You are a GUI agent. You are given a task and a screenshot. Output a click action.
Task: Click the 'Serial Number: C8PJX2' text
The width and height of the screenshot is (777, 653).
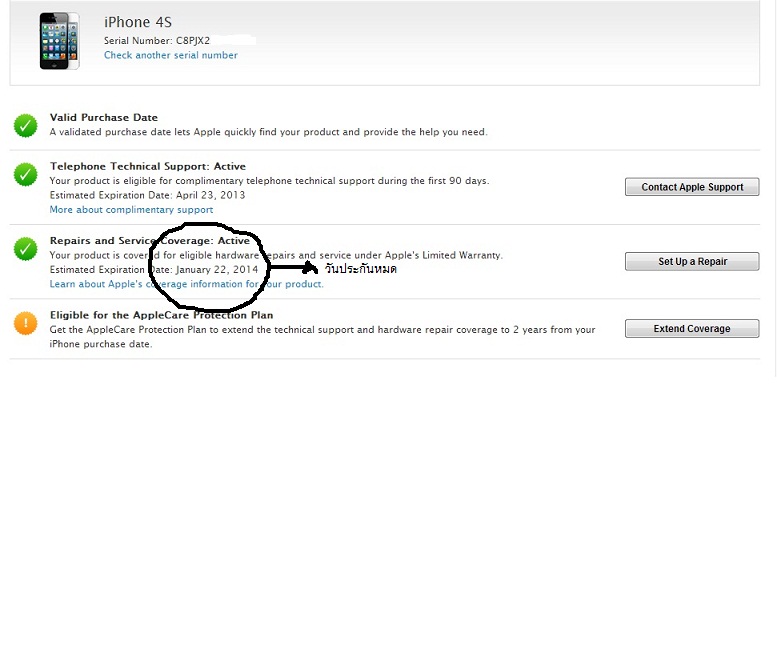tap(157, 41)
